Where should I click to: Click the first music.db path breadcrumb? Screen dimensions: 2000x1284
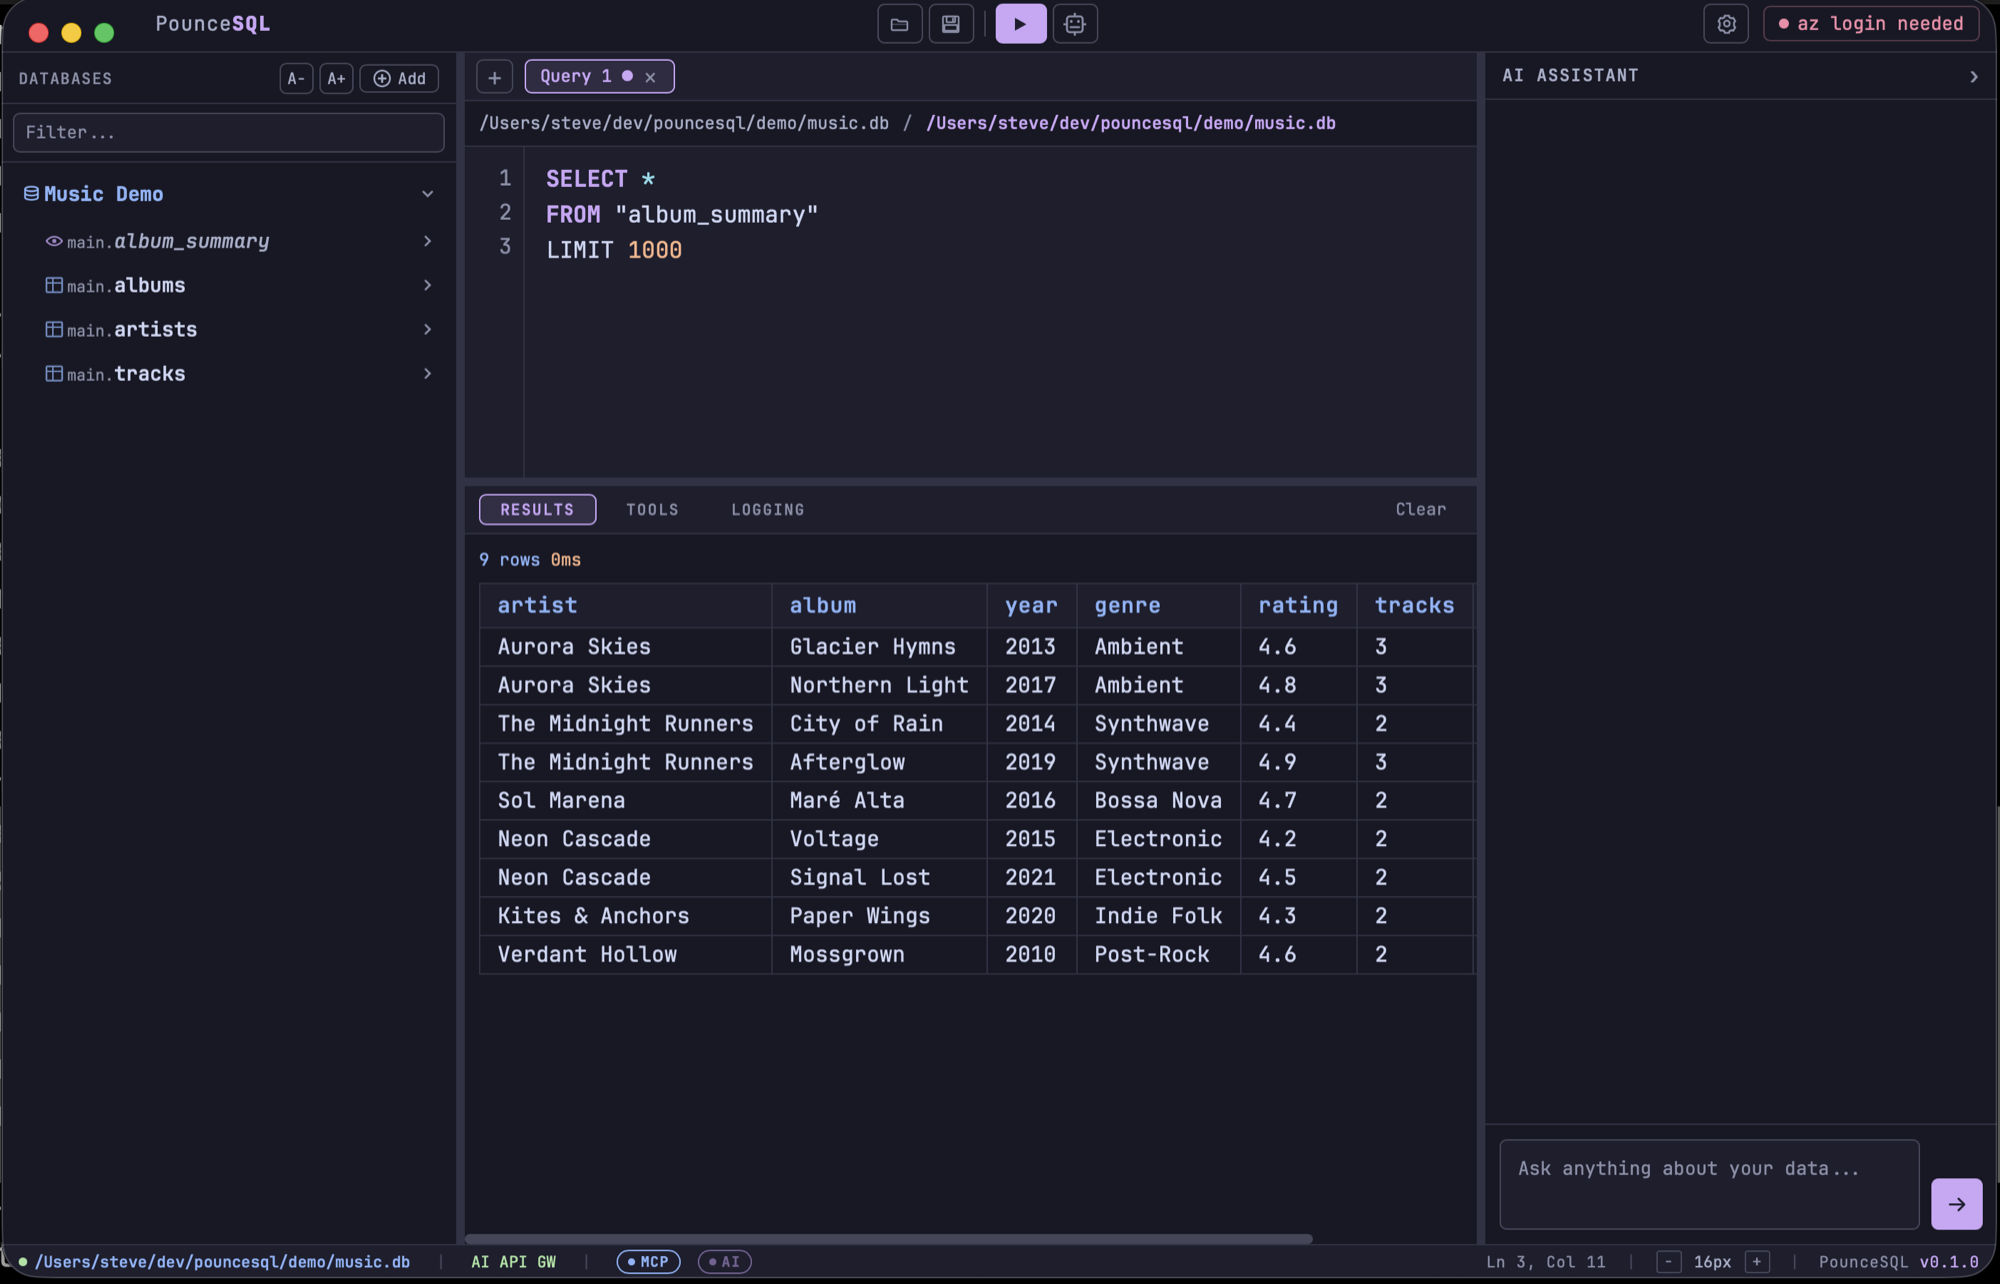coord(684,123)
